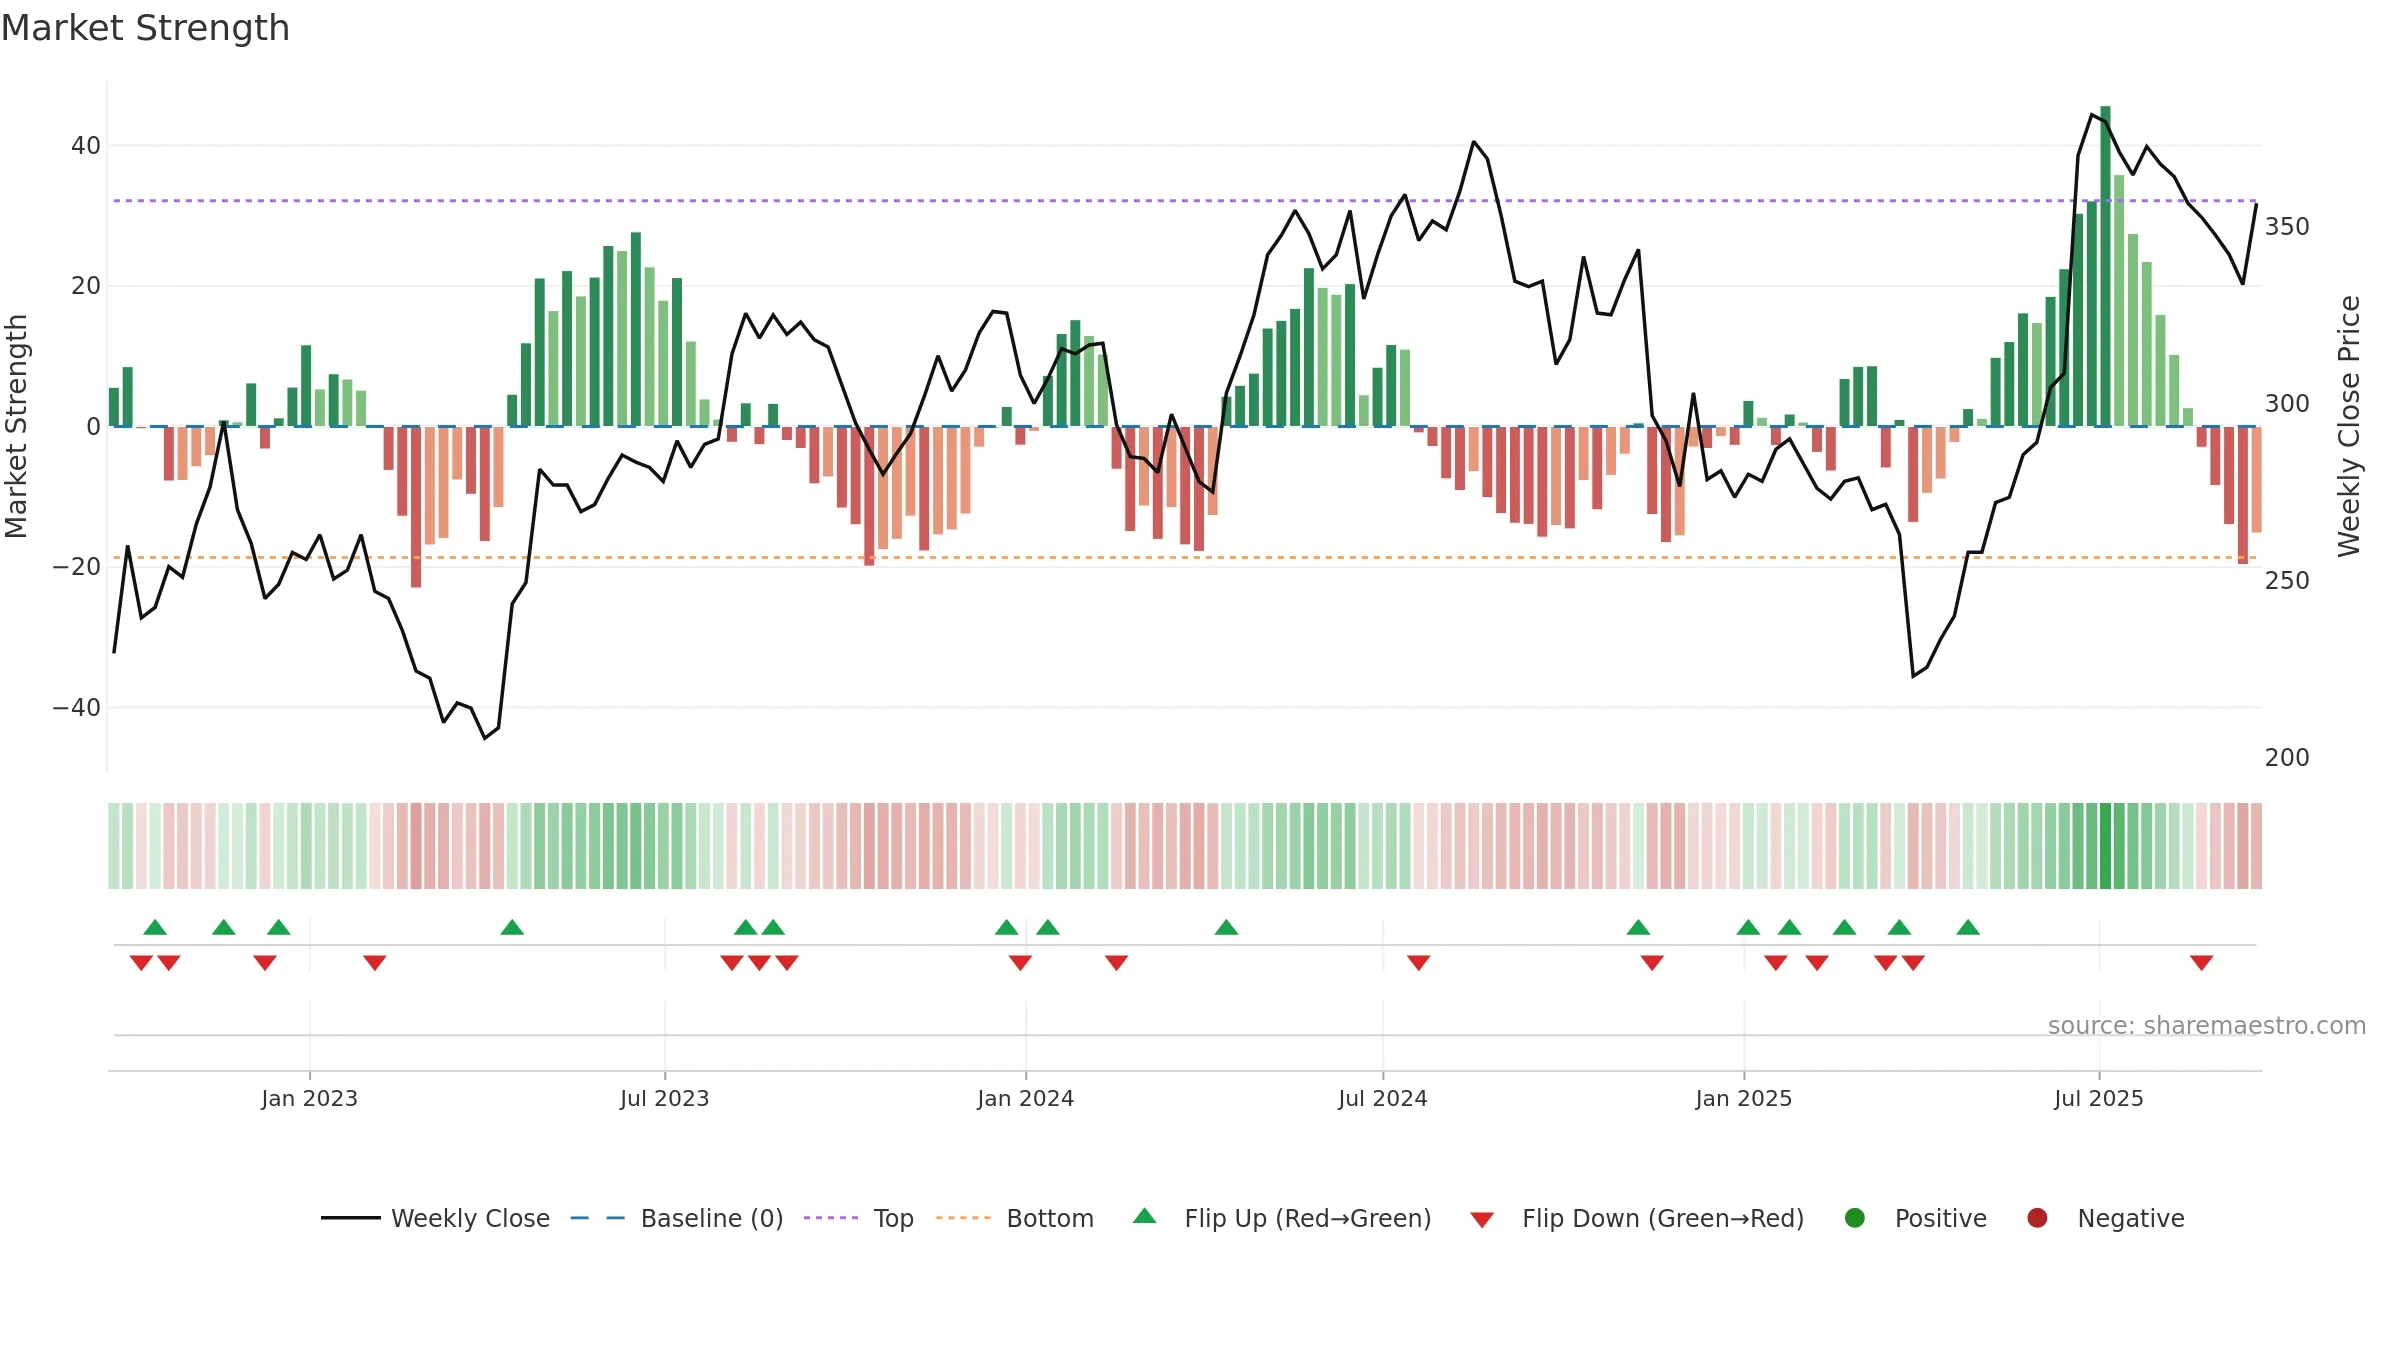This screenshot has height=1350, width=2400.
Task: Click the Market Strength chart title
Action: pos(145,28)
